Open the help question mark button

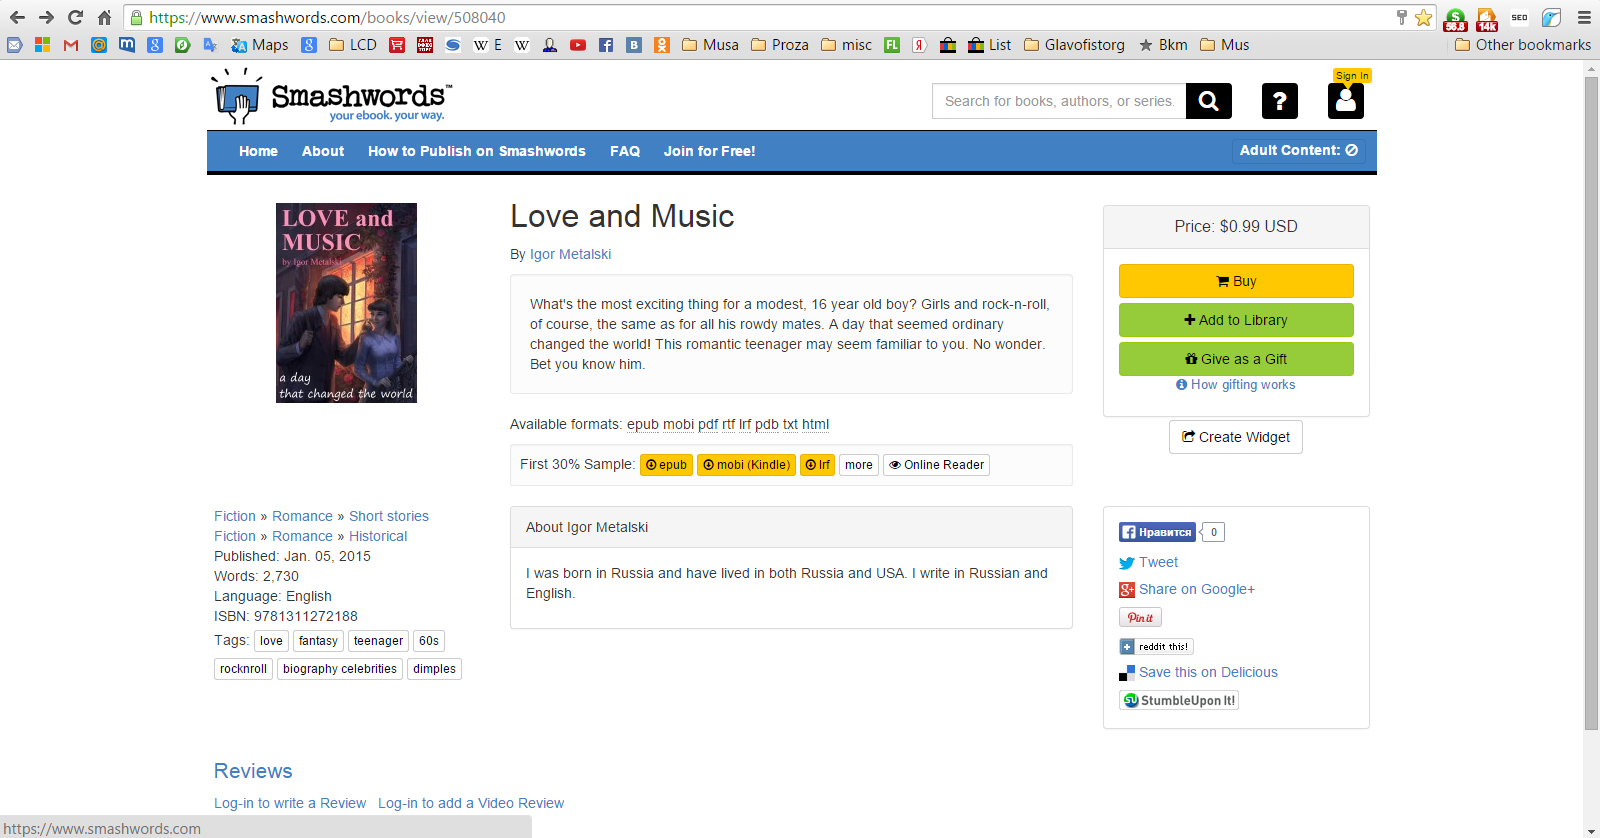[x=1280, y=101]
